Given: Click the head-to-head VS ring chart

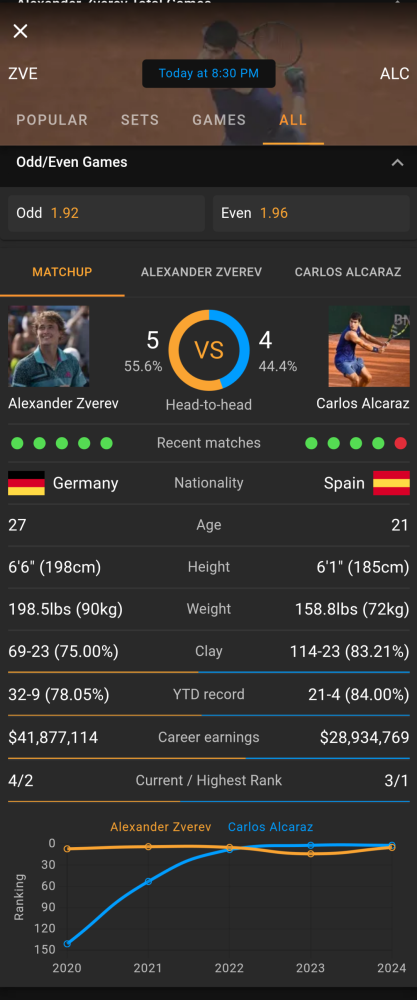Looking at the screenshot, I should click(x=209, y=349).
